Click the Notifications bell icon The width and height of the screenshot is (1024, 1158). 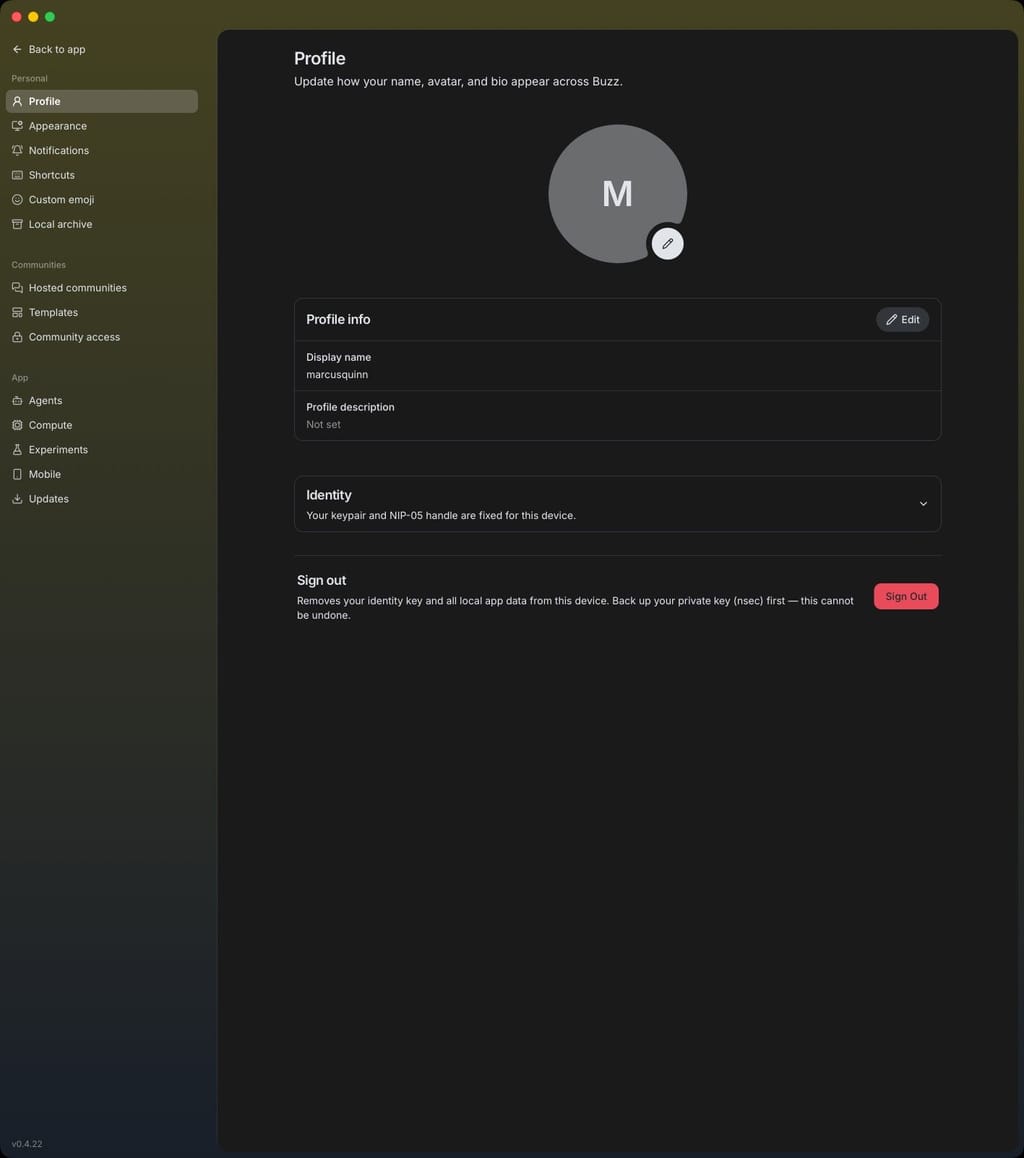pos(17,150)
